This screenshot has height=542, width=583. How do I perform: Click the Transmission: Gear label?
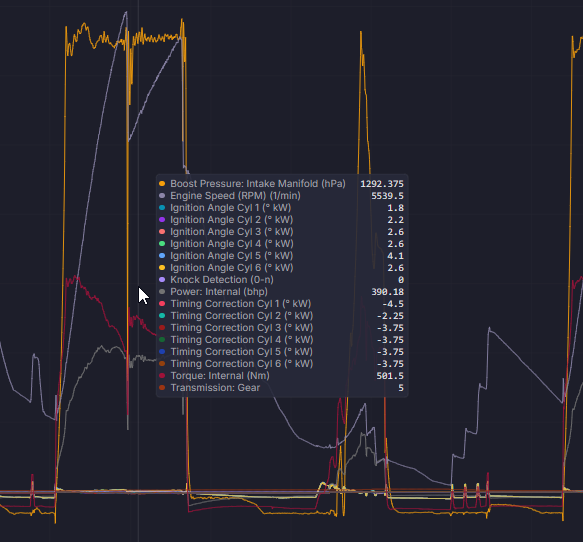pyautogui.click(x=215, y=388)
